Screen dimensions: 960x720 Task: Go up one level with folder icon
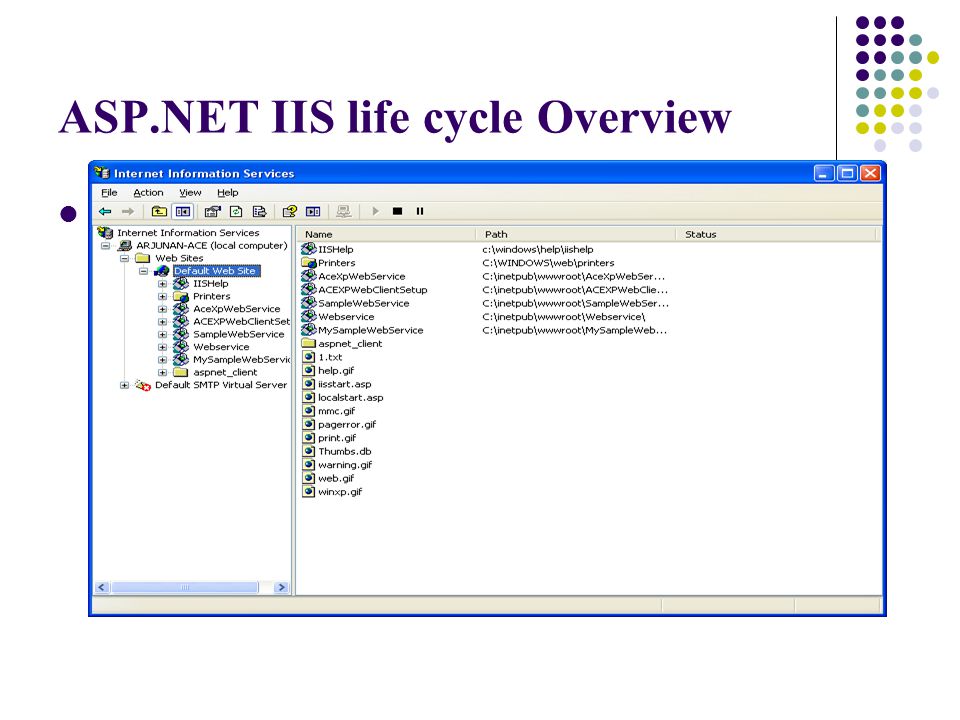coord(159,211)
